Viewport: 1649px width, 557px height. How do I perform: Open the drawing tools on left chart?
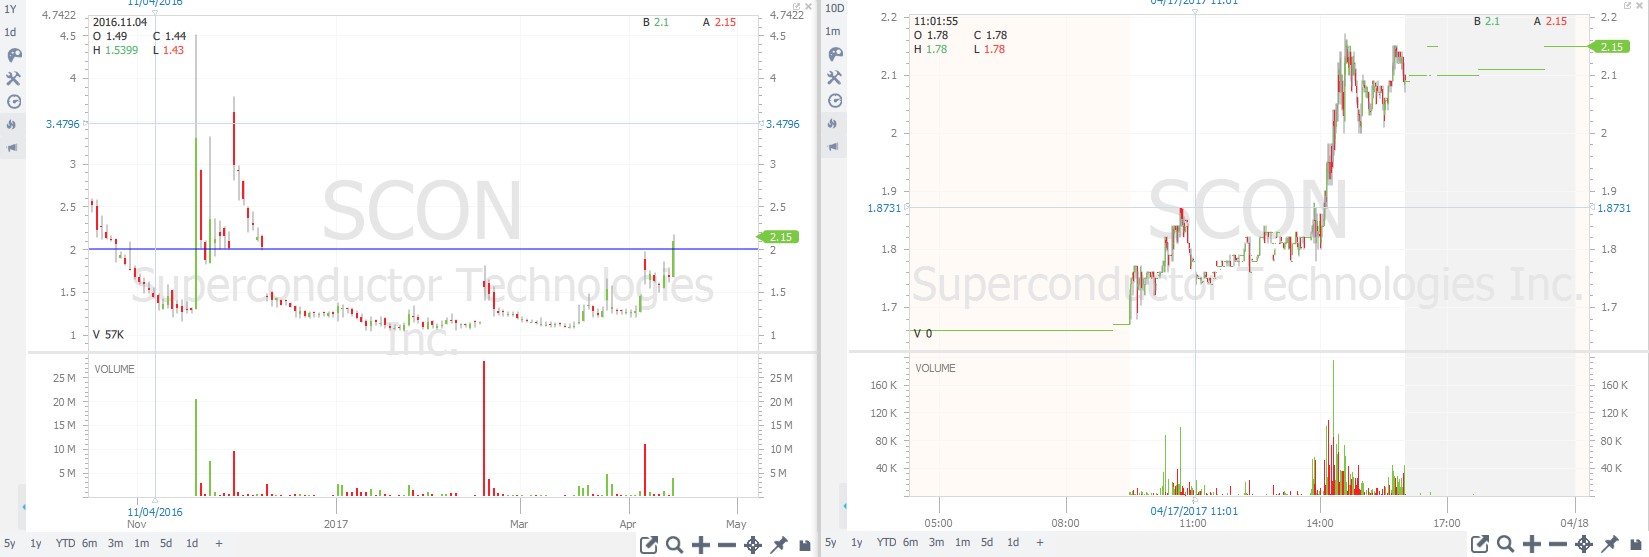pos(13,78)
